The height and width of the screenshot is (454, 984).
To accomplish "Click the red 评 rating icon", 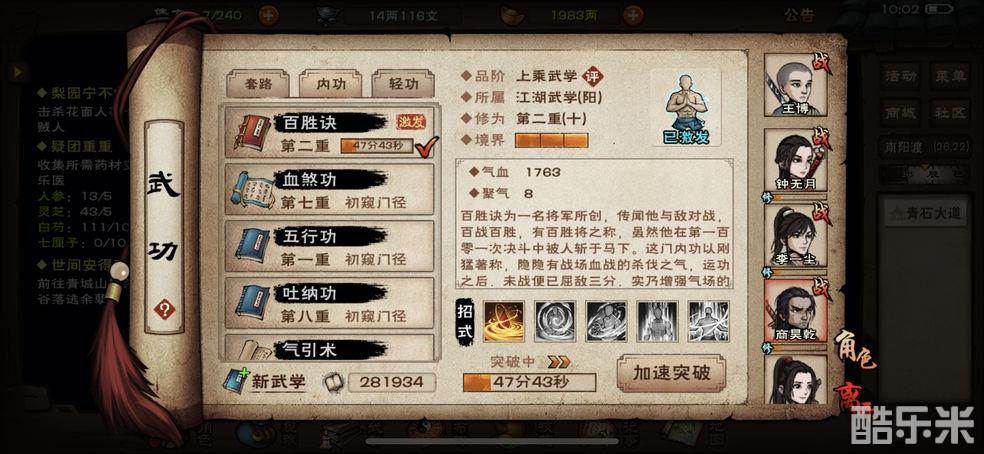I will 592,77.
